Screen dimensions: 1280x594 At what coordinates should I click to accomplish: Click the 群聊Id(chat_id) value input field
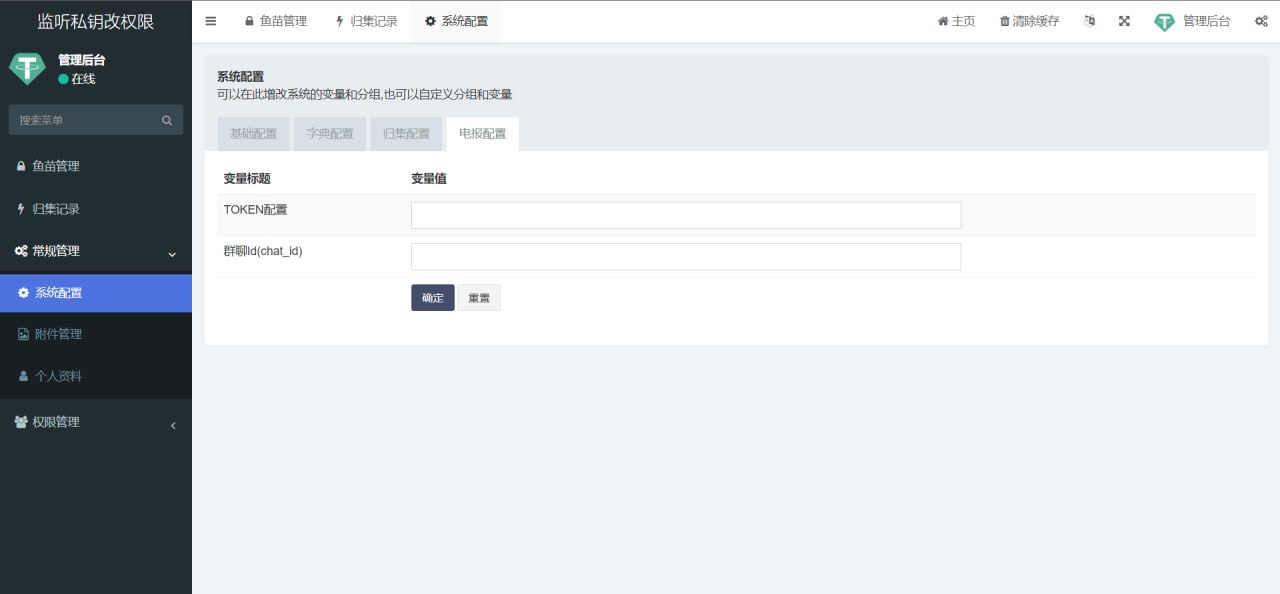(686, 256)
